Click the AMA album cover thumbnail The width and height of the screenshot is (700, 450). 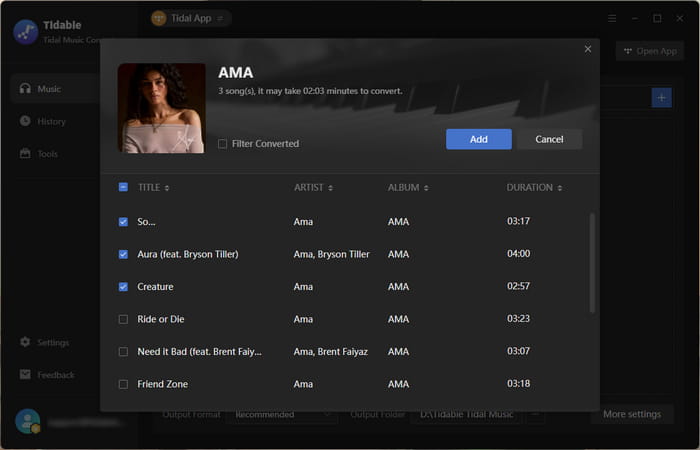[x=162, y=108]
